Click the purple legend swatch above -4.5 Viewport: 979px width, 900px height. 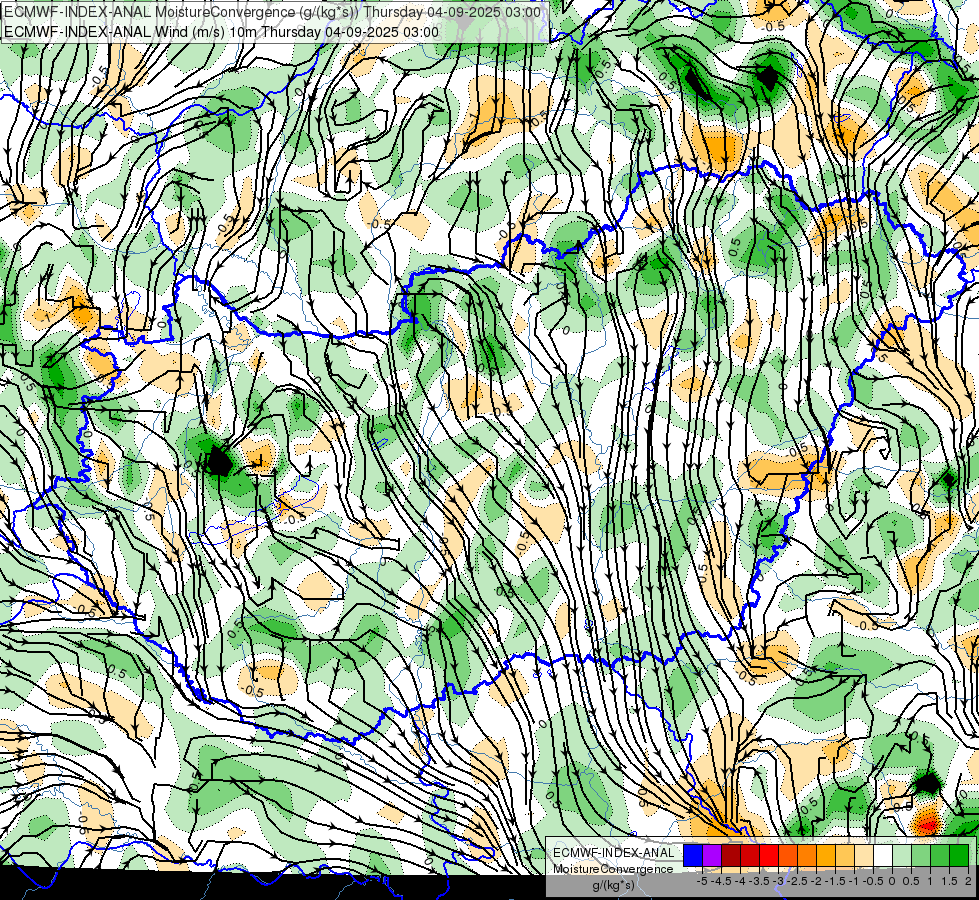point(712,856)
